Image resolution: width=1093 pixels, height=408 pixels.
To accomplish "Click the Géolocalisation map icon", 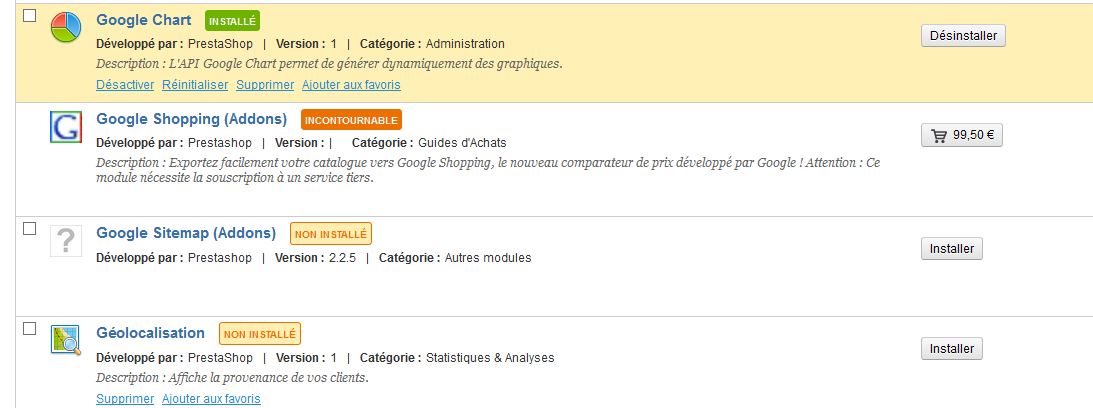I will (x=65, y=341).
